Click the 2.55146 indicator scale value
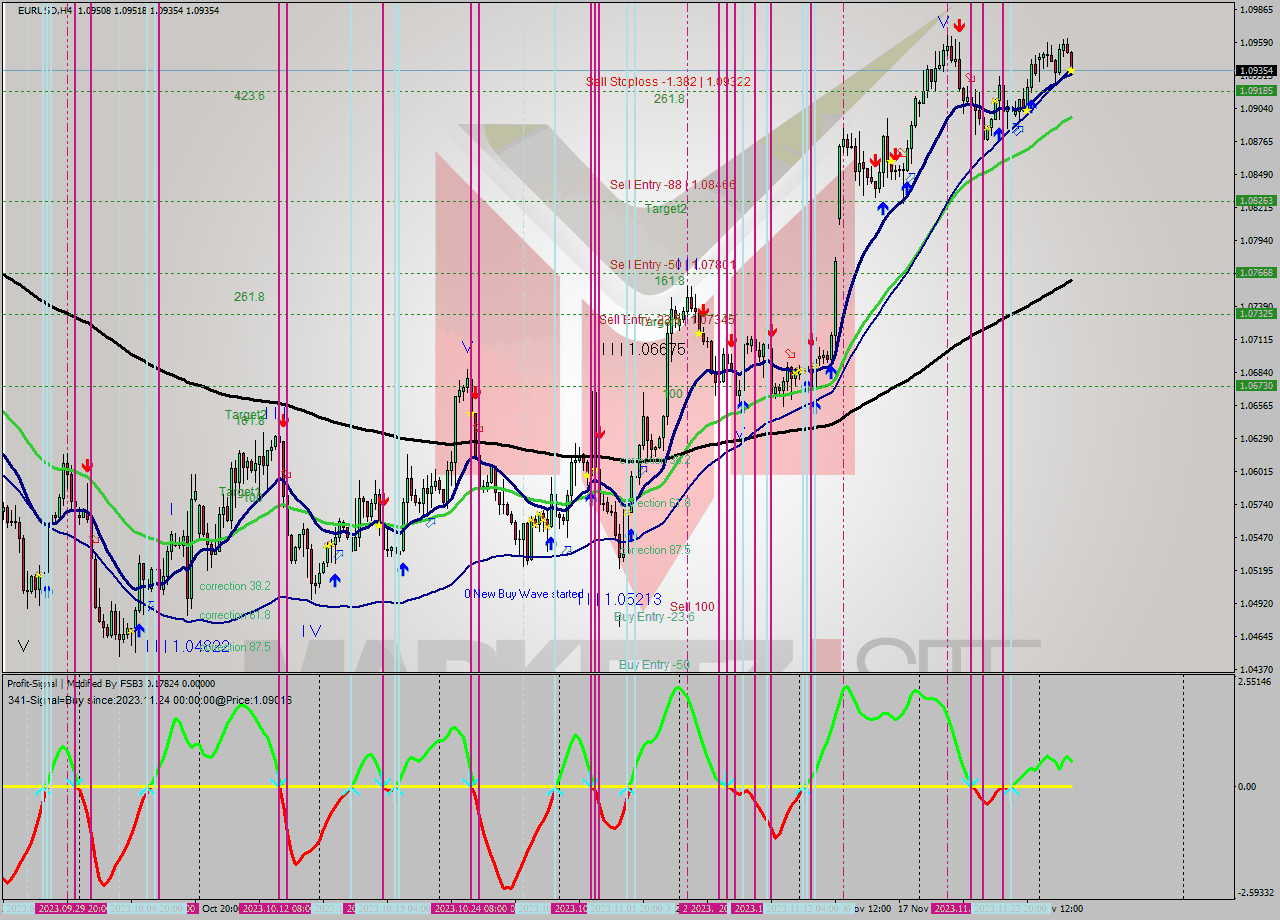This screenshot has height=920, width=1280. point(1255,682)
